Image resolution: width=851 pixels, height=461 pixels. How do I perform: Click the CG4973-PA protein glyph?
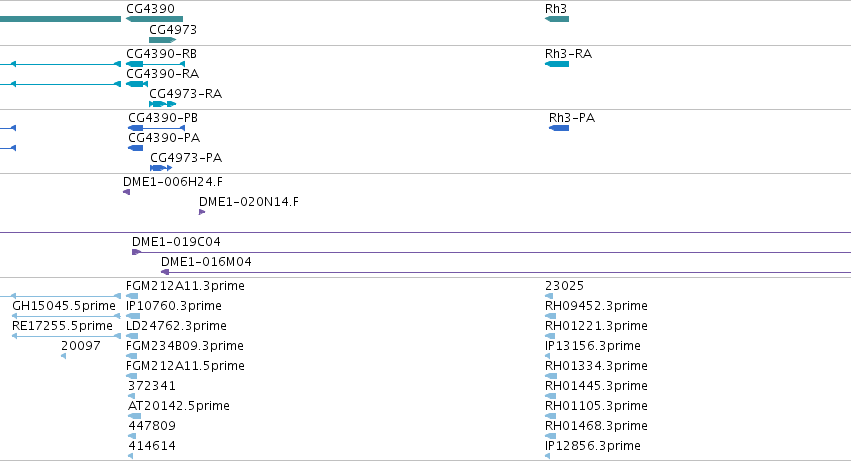pos(161,168)
